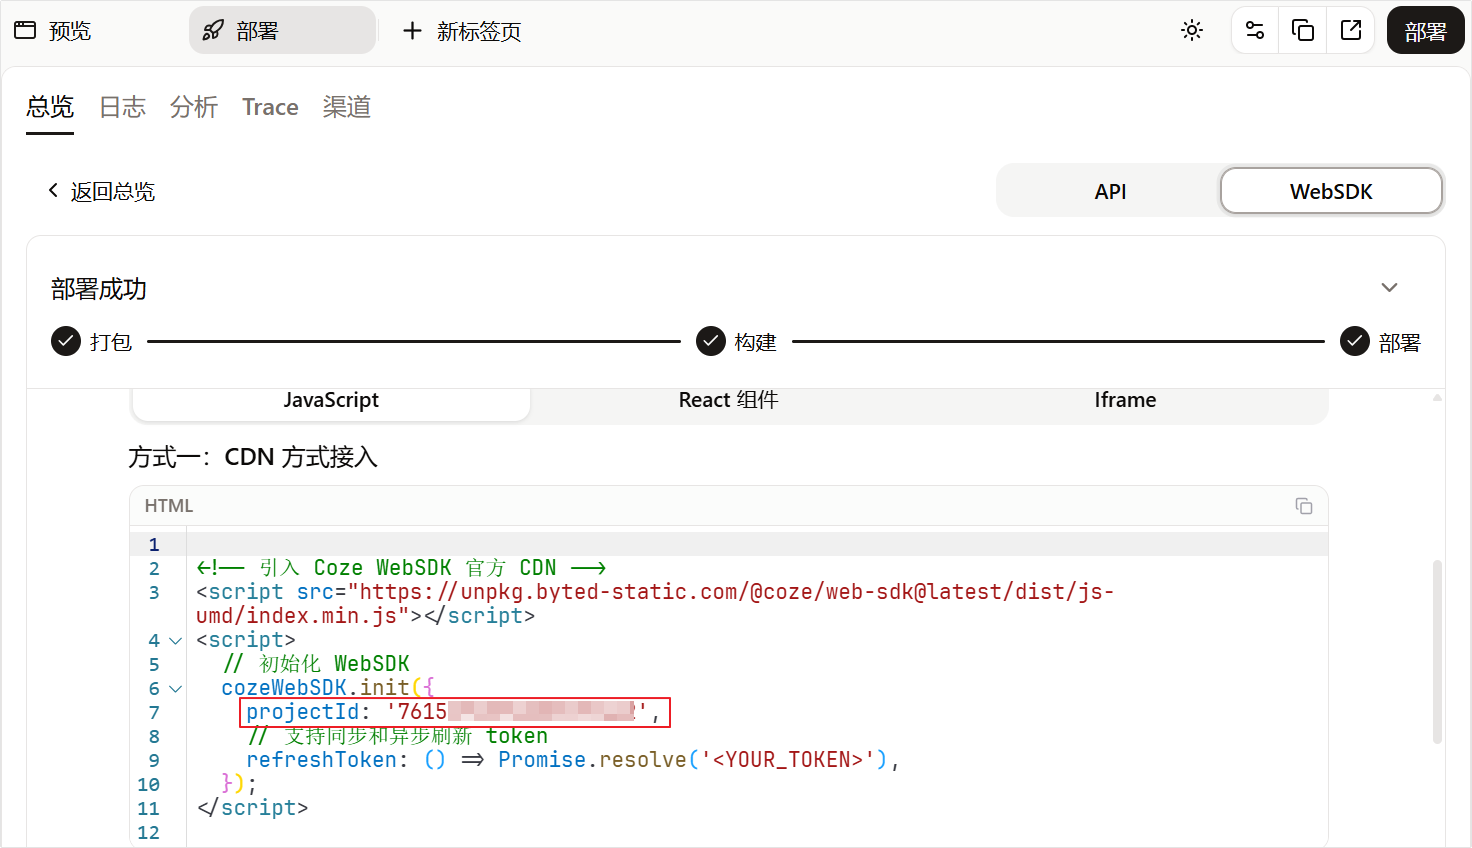1472x848 pixels.
Task: Open the 渠道 tab
Action: click(347, 107)
